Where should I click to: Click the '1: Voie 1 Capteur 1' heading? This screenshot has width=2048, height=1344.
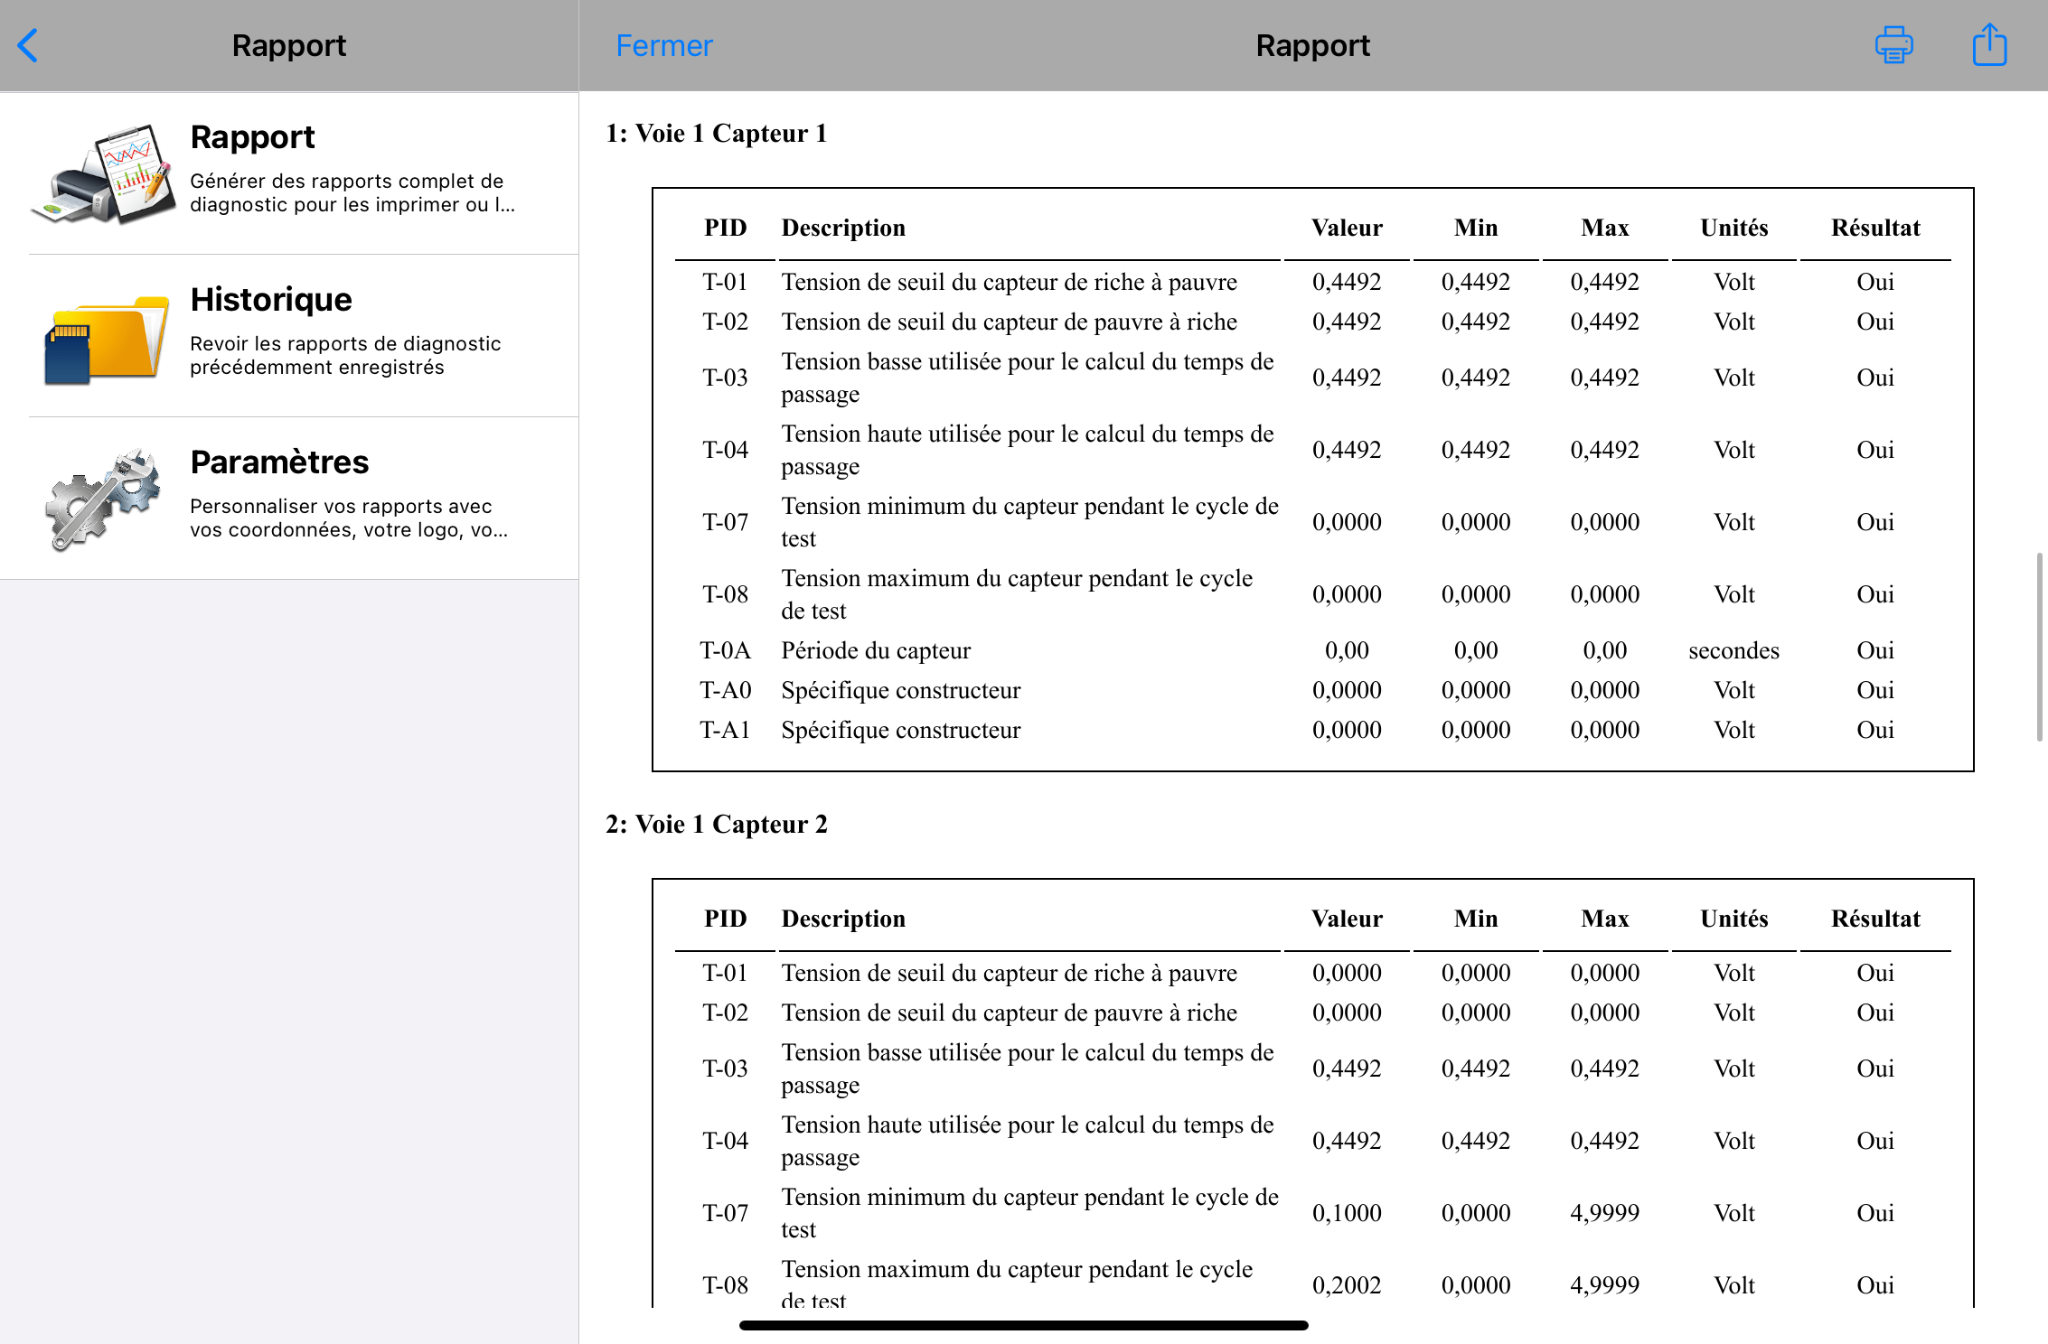716,133
